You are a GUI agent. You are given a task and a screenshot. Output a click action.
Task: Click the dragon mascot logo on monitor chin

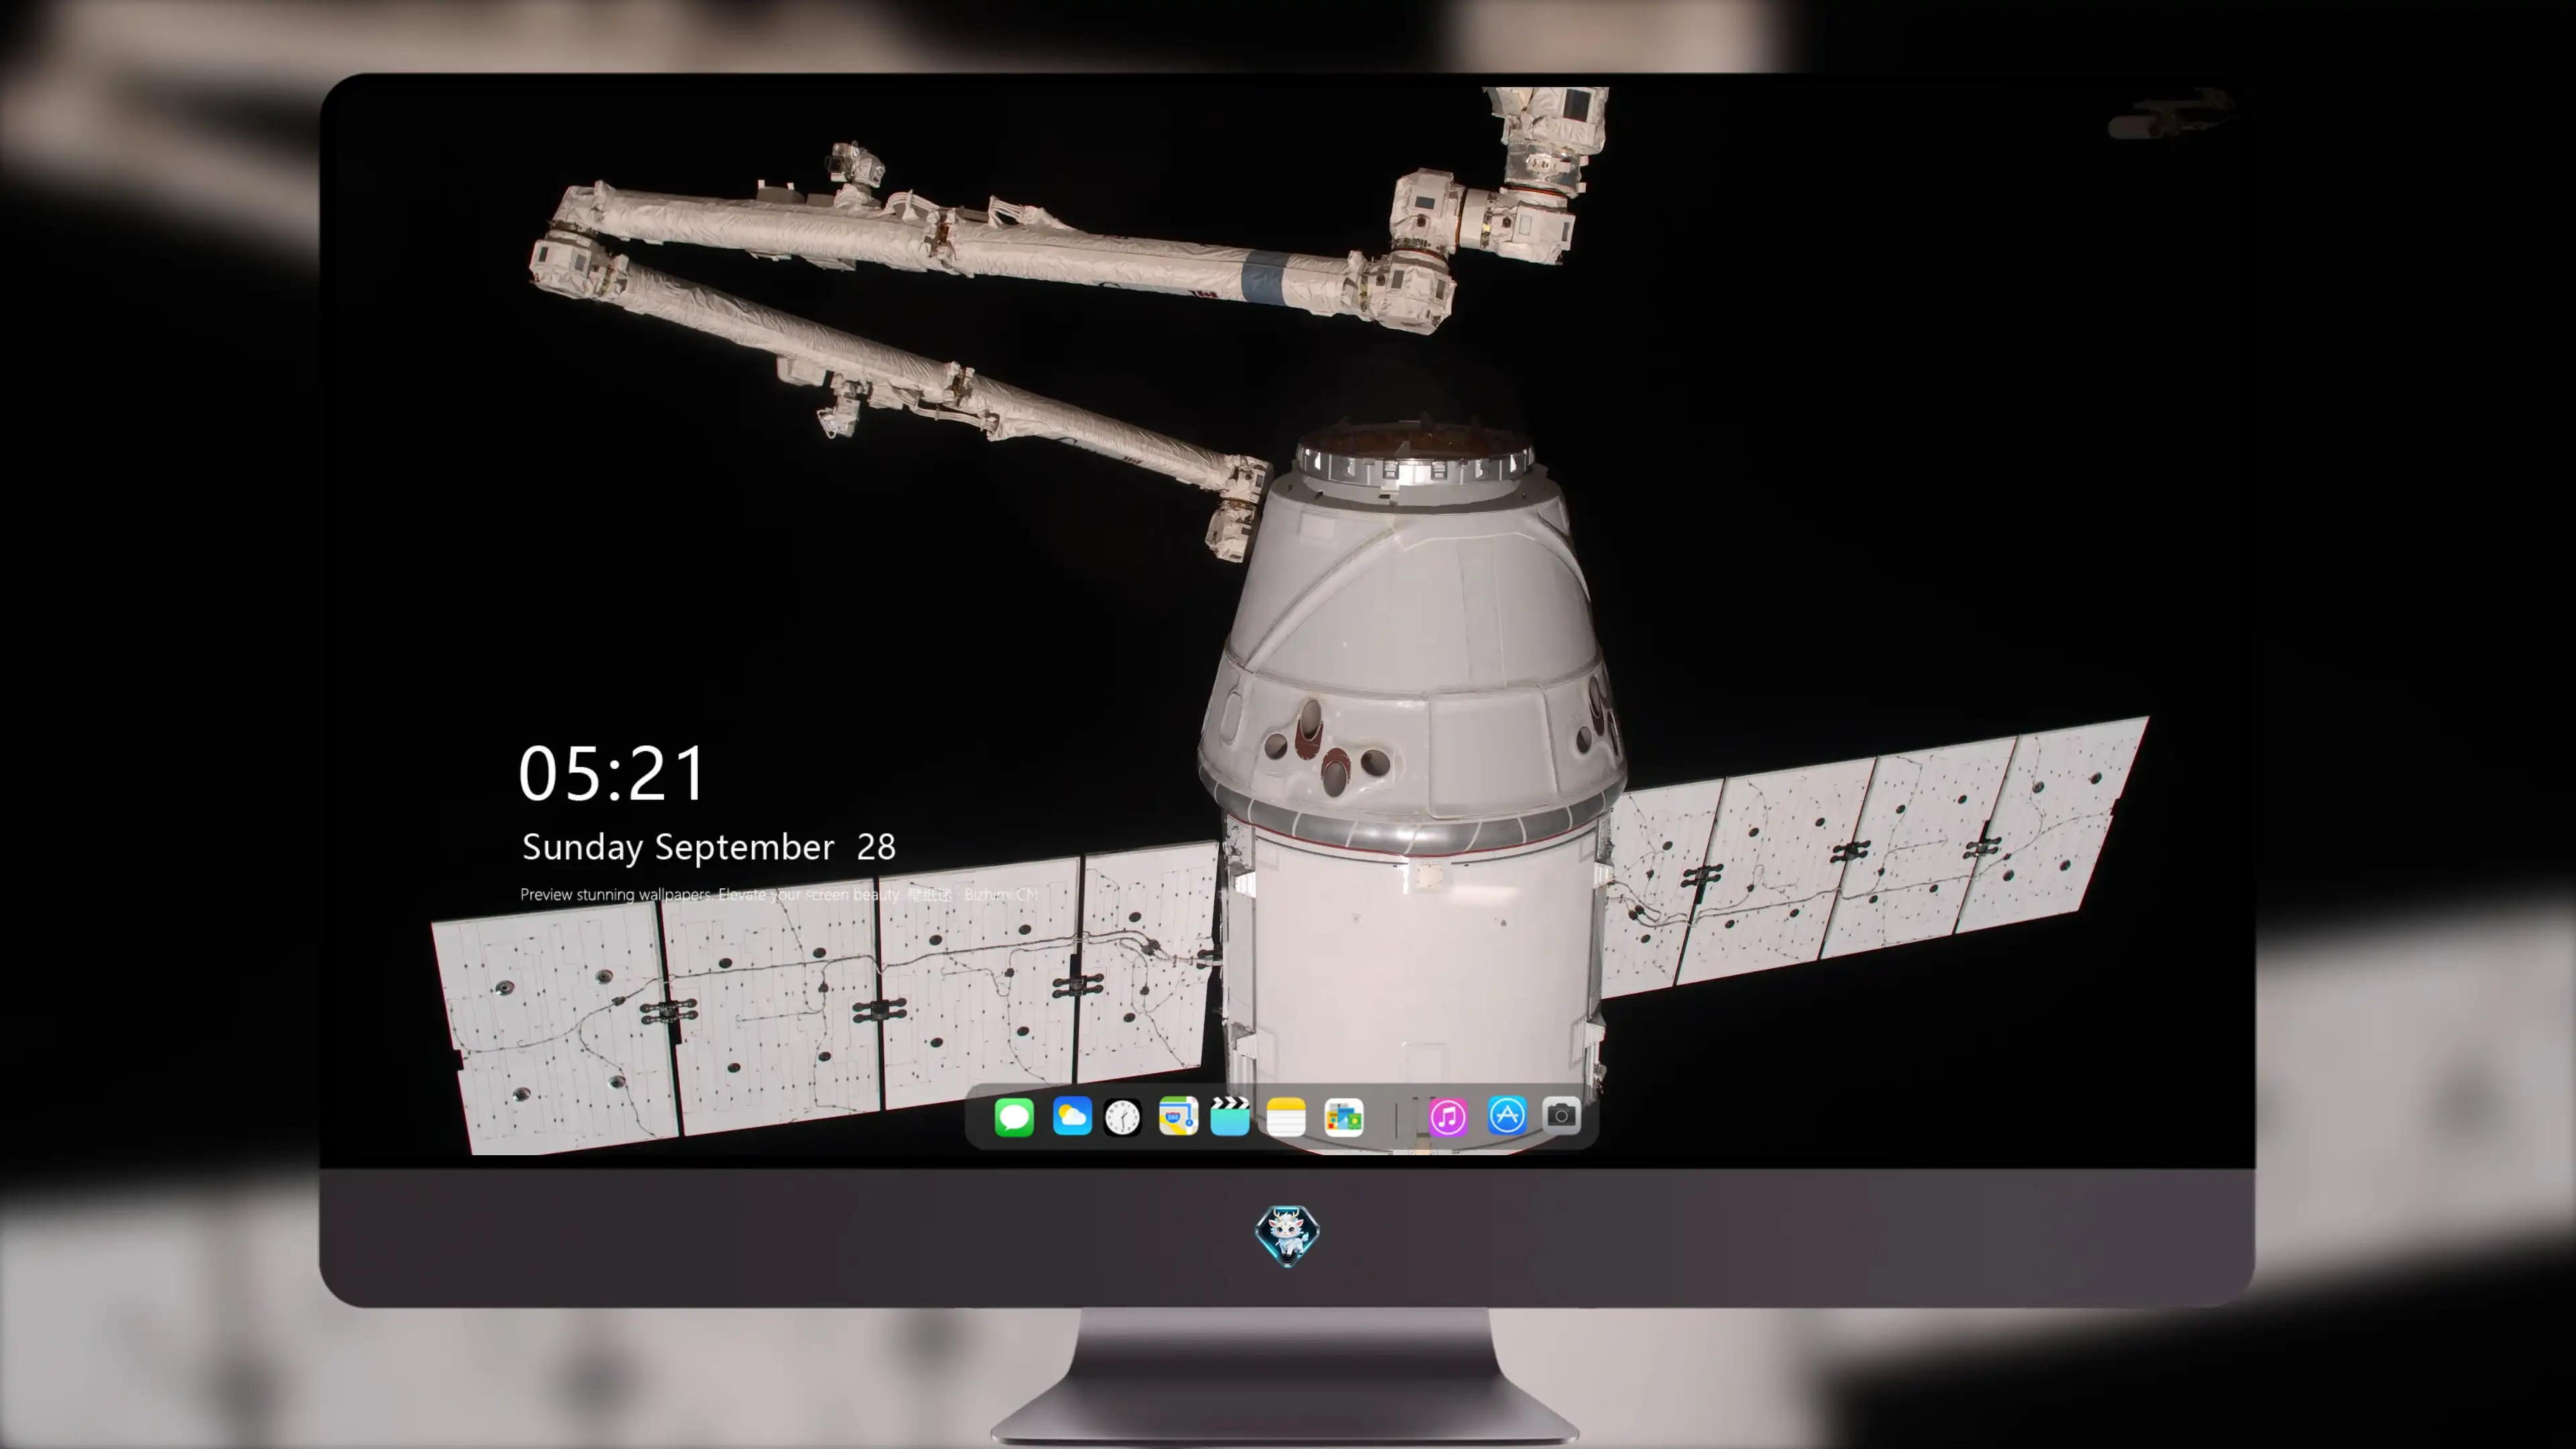click(1287, 1235)
